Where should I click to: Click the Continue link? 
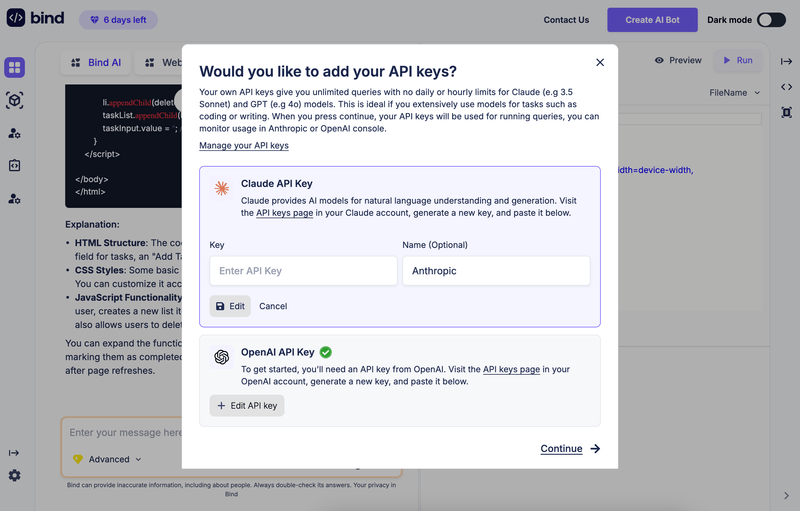pos(561,449)
